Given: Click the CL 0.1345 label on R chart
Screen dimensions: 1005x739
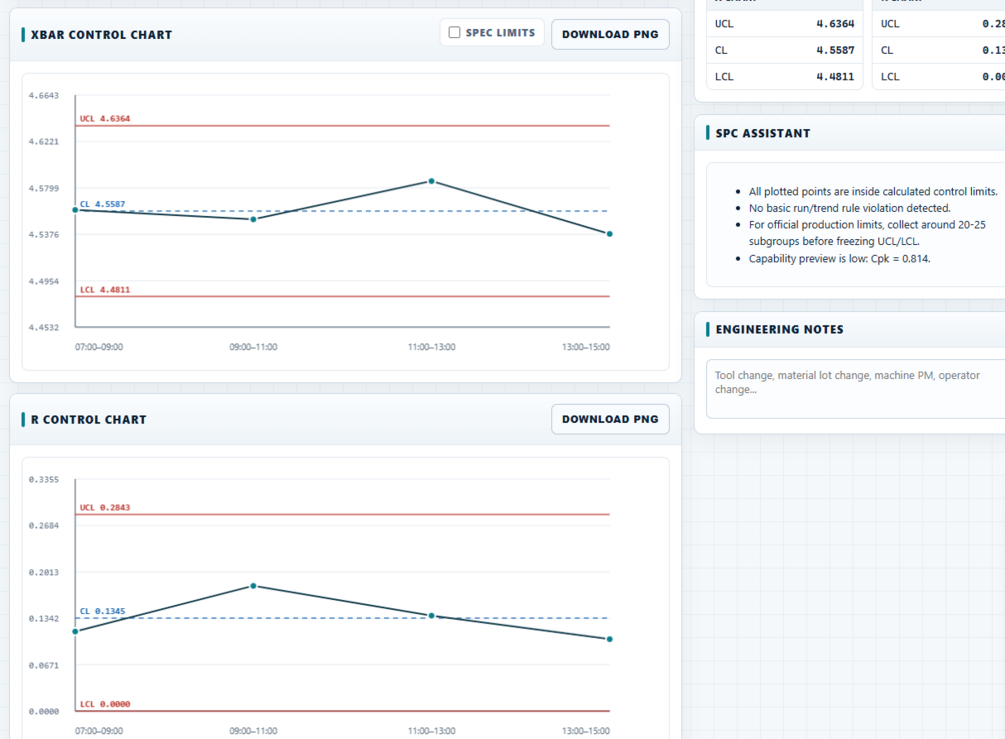Looking at the screenshot, I should [x=103, y=611].
